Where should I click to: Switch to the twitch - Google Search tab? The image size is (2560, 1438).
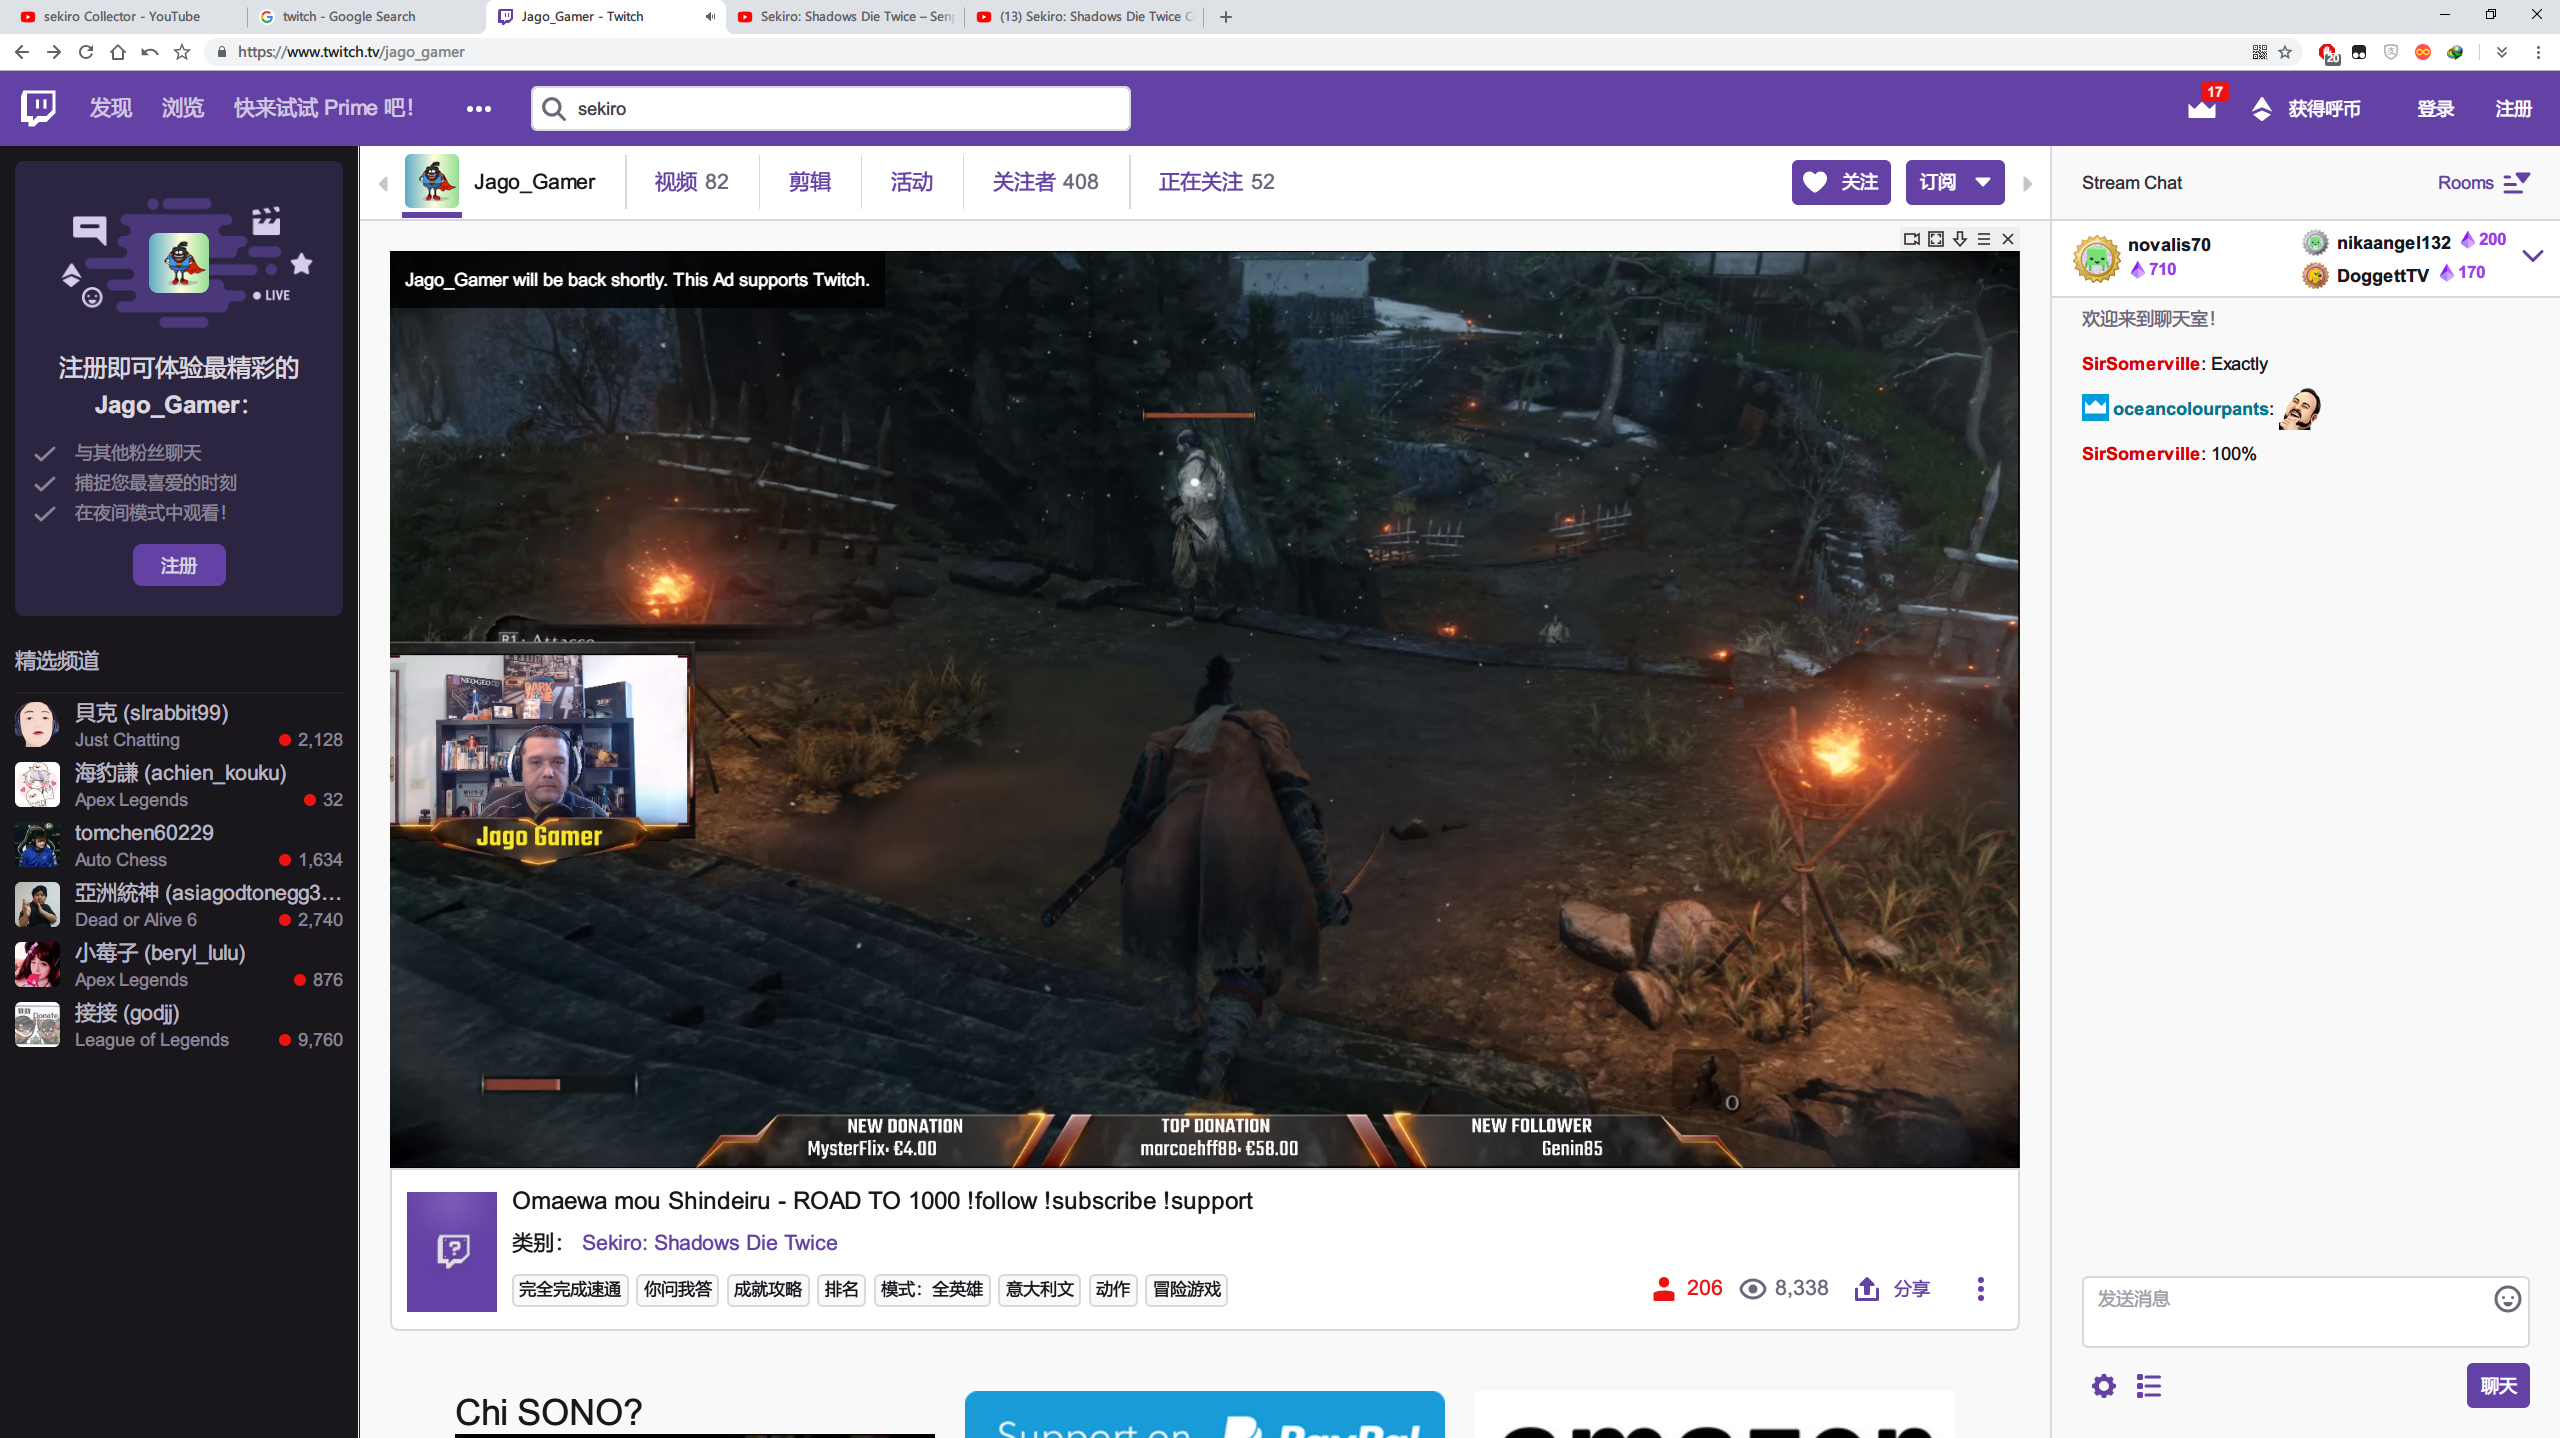(366, 16)
